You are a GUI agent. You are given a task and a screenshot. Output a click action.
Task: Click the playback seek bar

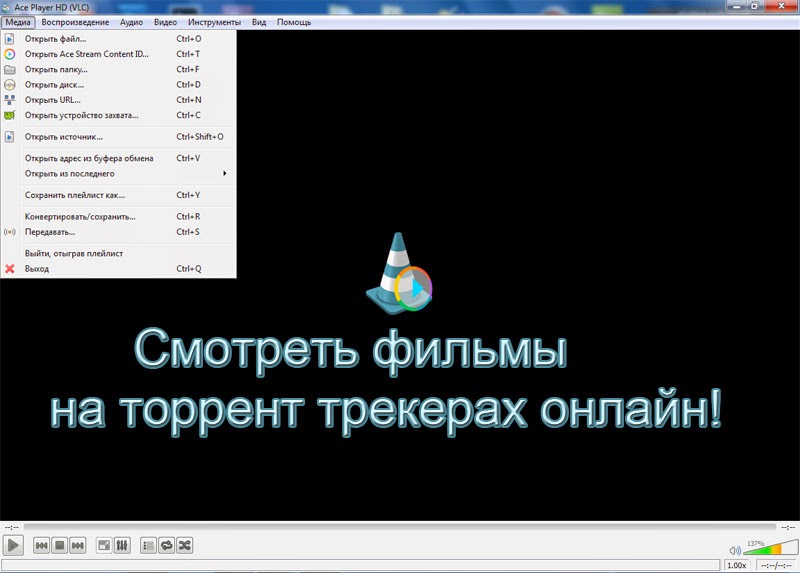pyautogui.click(x=399, y=527)
